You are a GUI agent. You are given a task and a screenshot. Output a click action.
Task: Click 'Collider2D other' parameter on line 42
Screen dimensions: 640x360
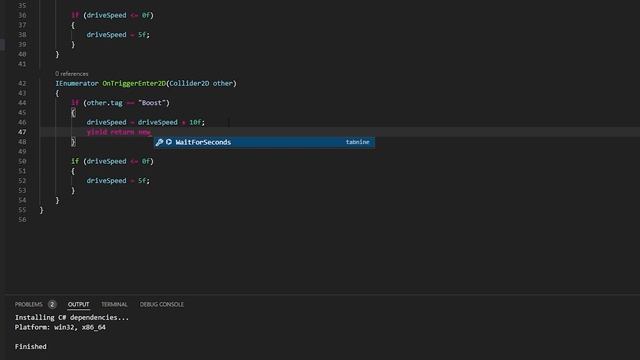coord(201,83)
